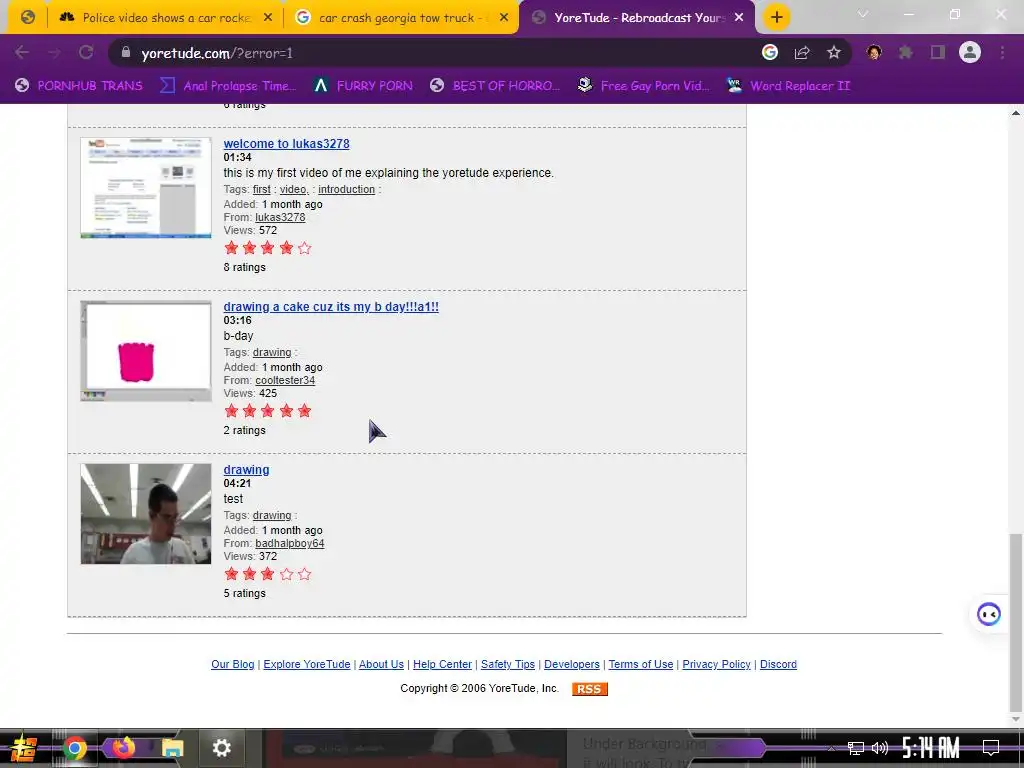Open the Chrome three-dot menu
The height and width of the screenshot is (768, 1024).
1002,53
